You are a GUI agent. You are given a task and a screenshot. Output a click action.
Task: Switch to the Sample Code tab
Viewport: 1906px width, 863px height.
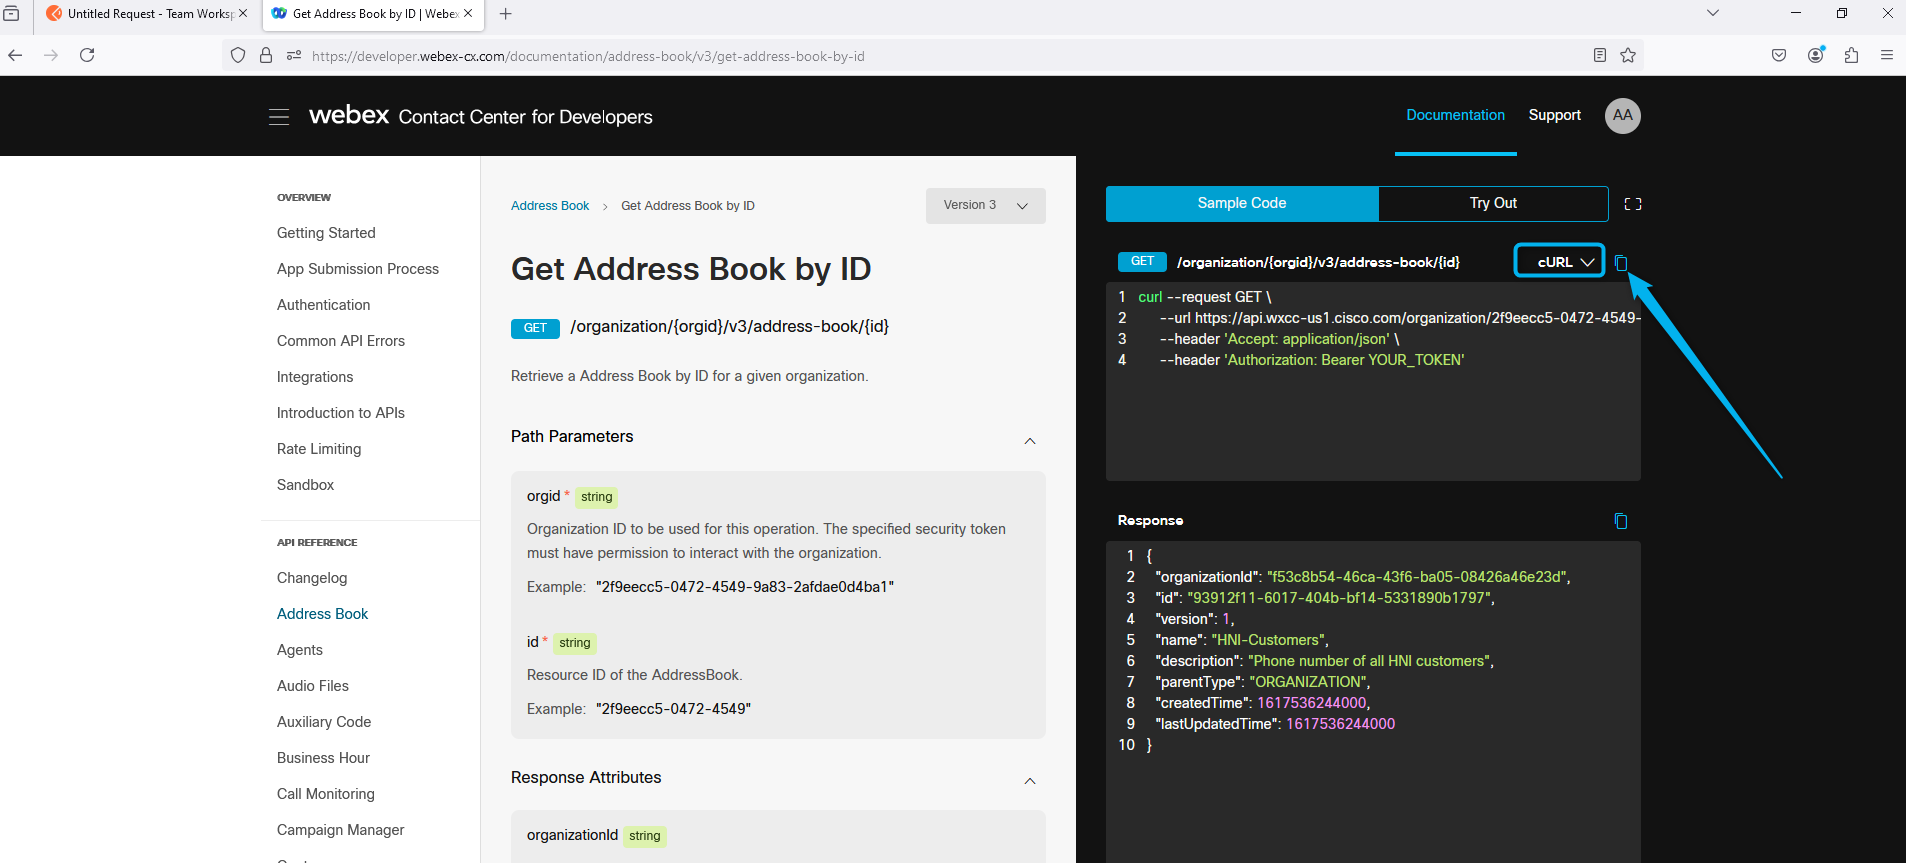[1242, 203]
